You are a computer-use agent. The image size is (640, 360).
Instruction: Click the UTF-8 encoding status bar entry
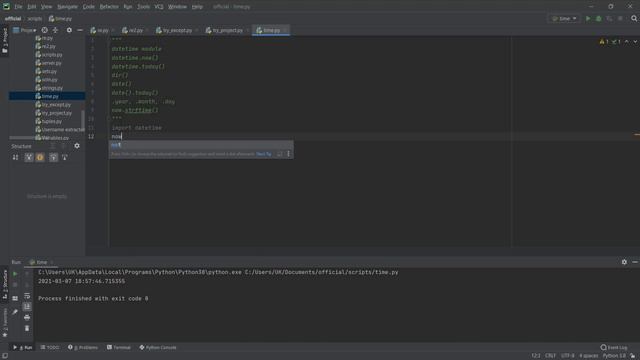pos(567,356)
